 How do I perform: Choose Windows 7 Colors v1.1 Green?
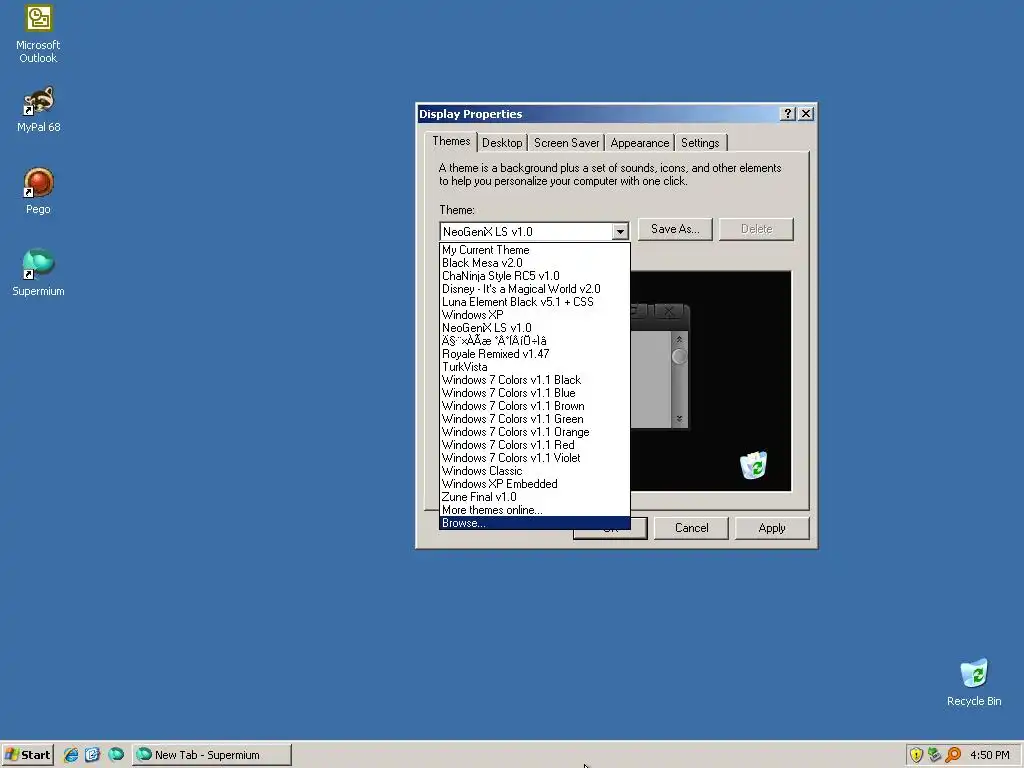[534, 419]
